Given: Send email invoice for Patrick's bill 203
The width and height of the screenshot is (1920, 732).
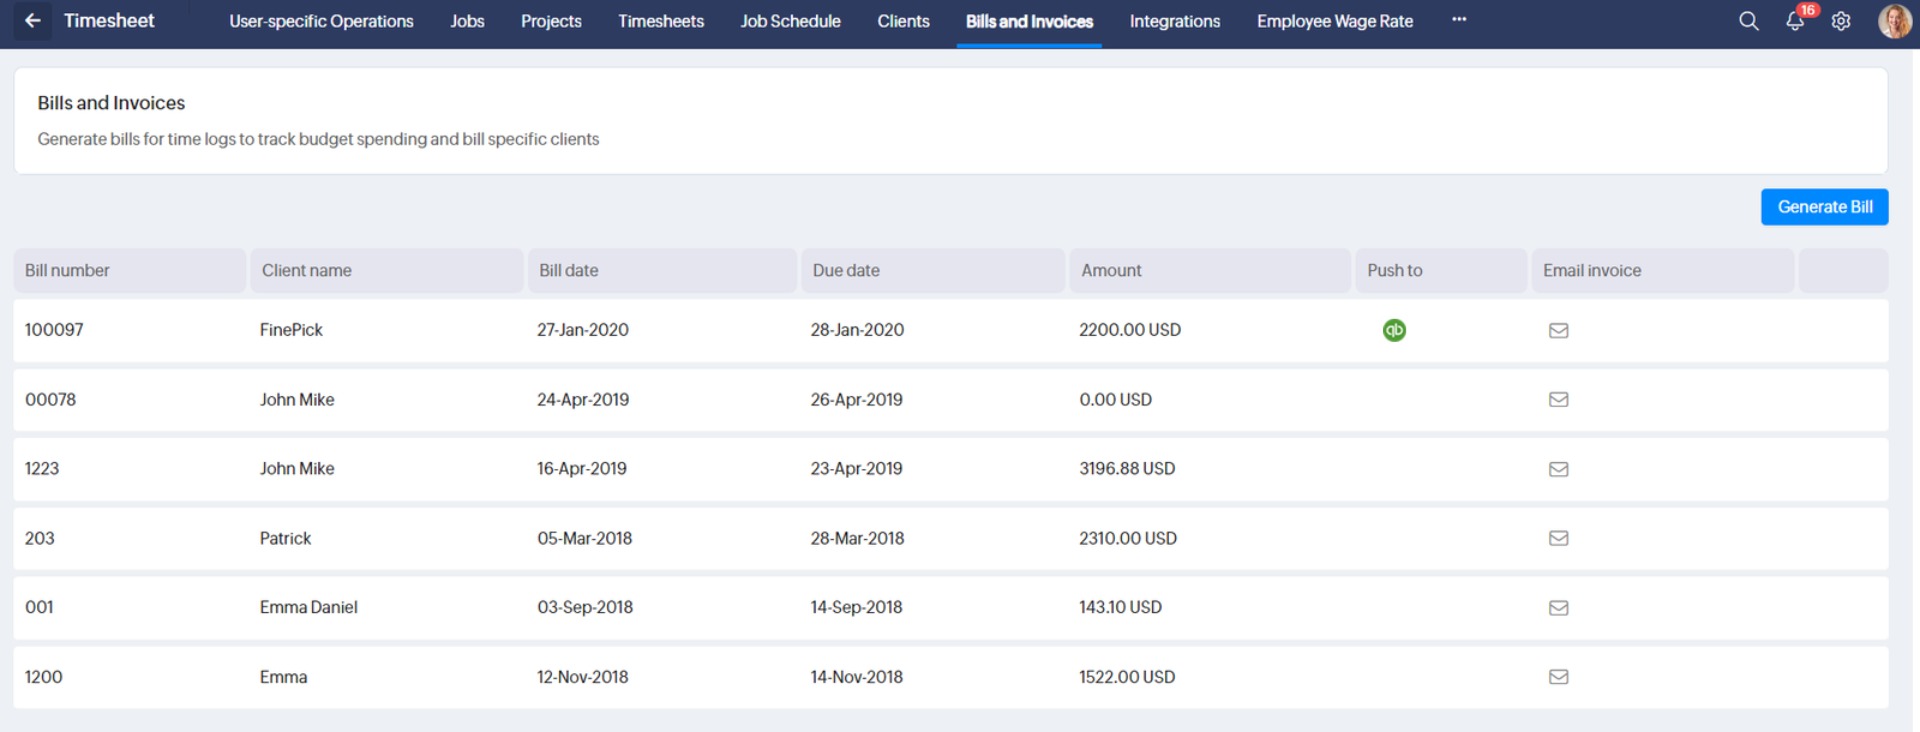Looking at the screenshot, I should pyautogui.click(x=1558, y=538).
